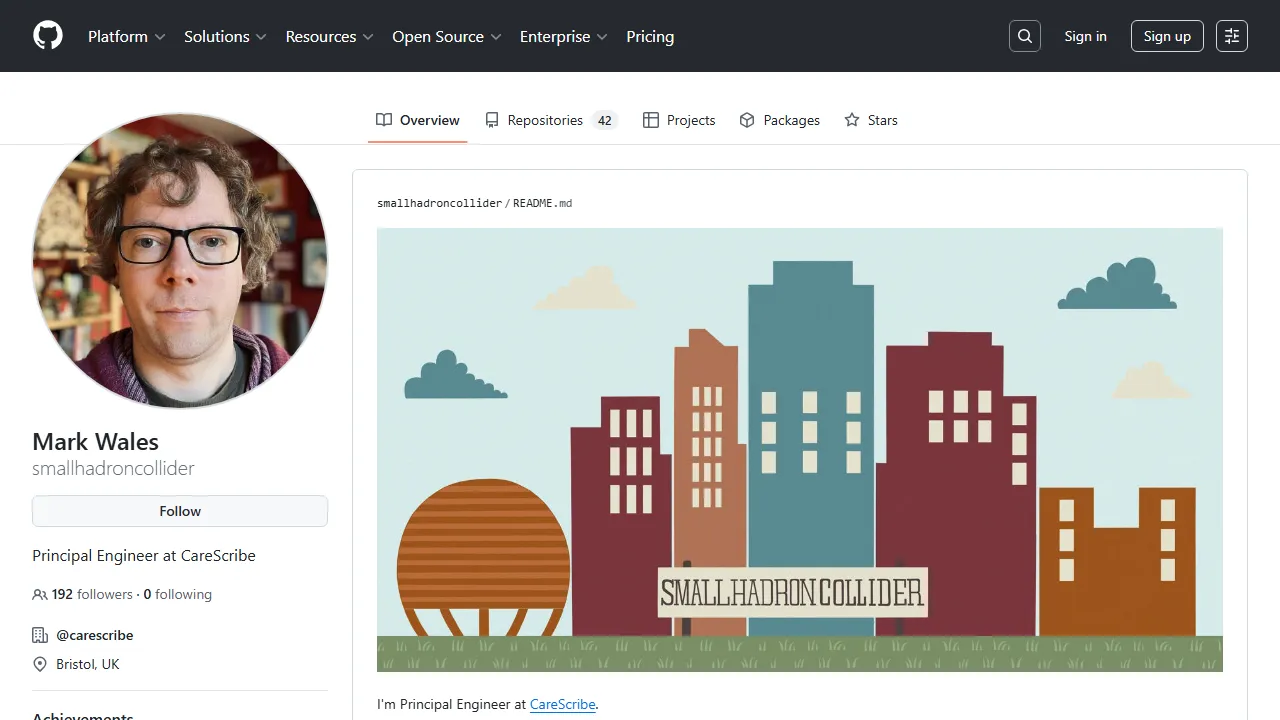This screenshot has height=720, width=1280.
Task: Open the Smallhadroncollider city banner image
Action: tap(799, 449)
